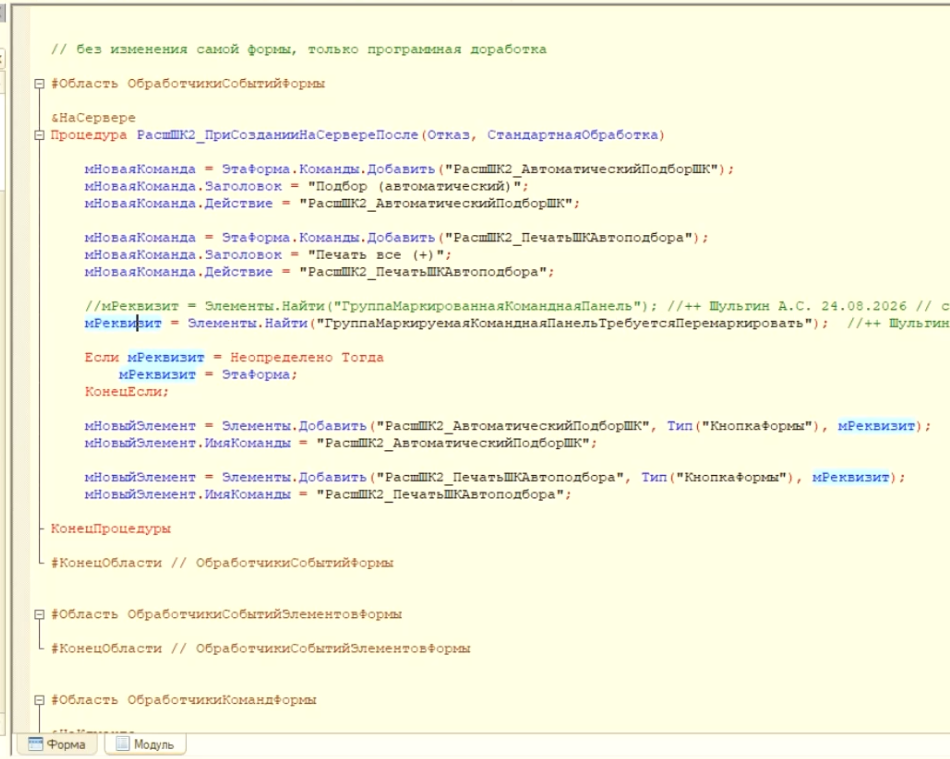Click the first Тип("КнопкаФормы") call
This screenshot has height=759, width=950.
[743, 426]
